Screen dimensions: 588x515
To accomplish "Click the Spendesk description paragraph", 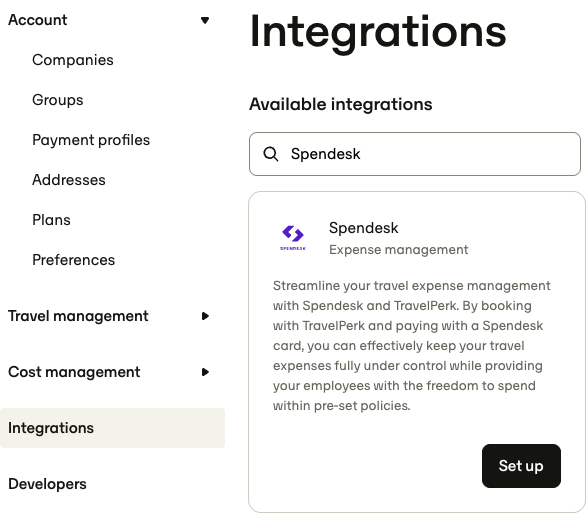I will coord(412,346).
